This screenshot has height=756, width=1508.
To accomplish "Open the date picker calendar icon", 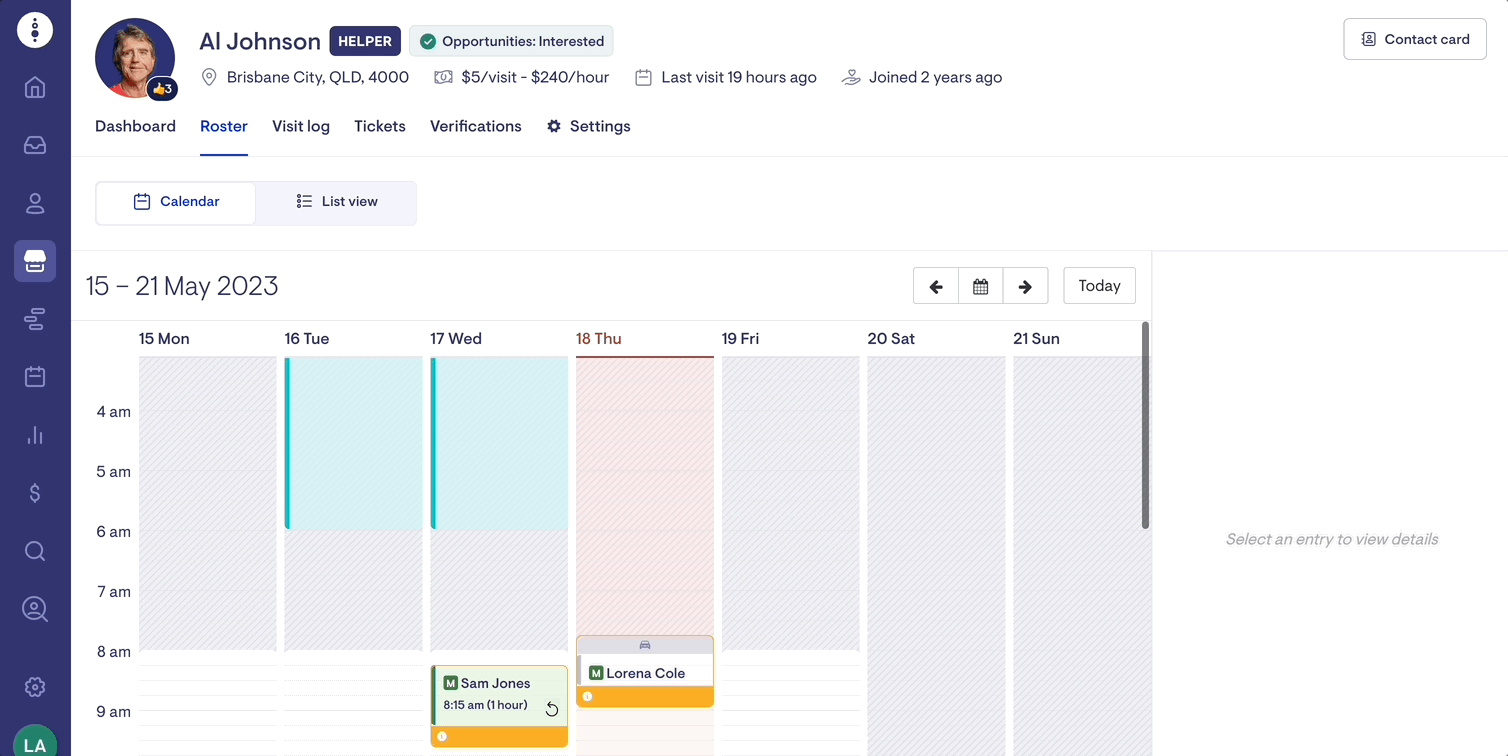I will (x=981, y=286).
